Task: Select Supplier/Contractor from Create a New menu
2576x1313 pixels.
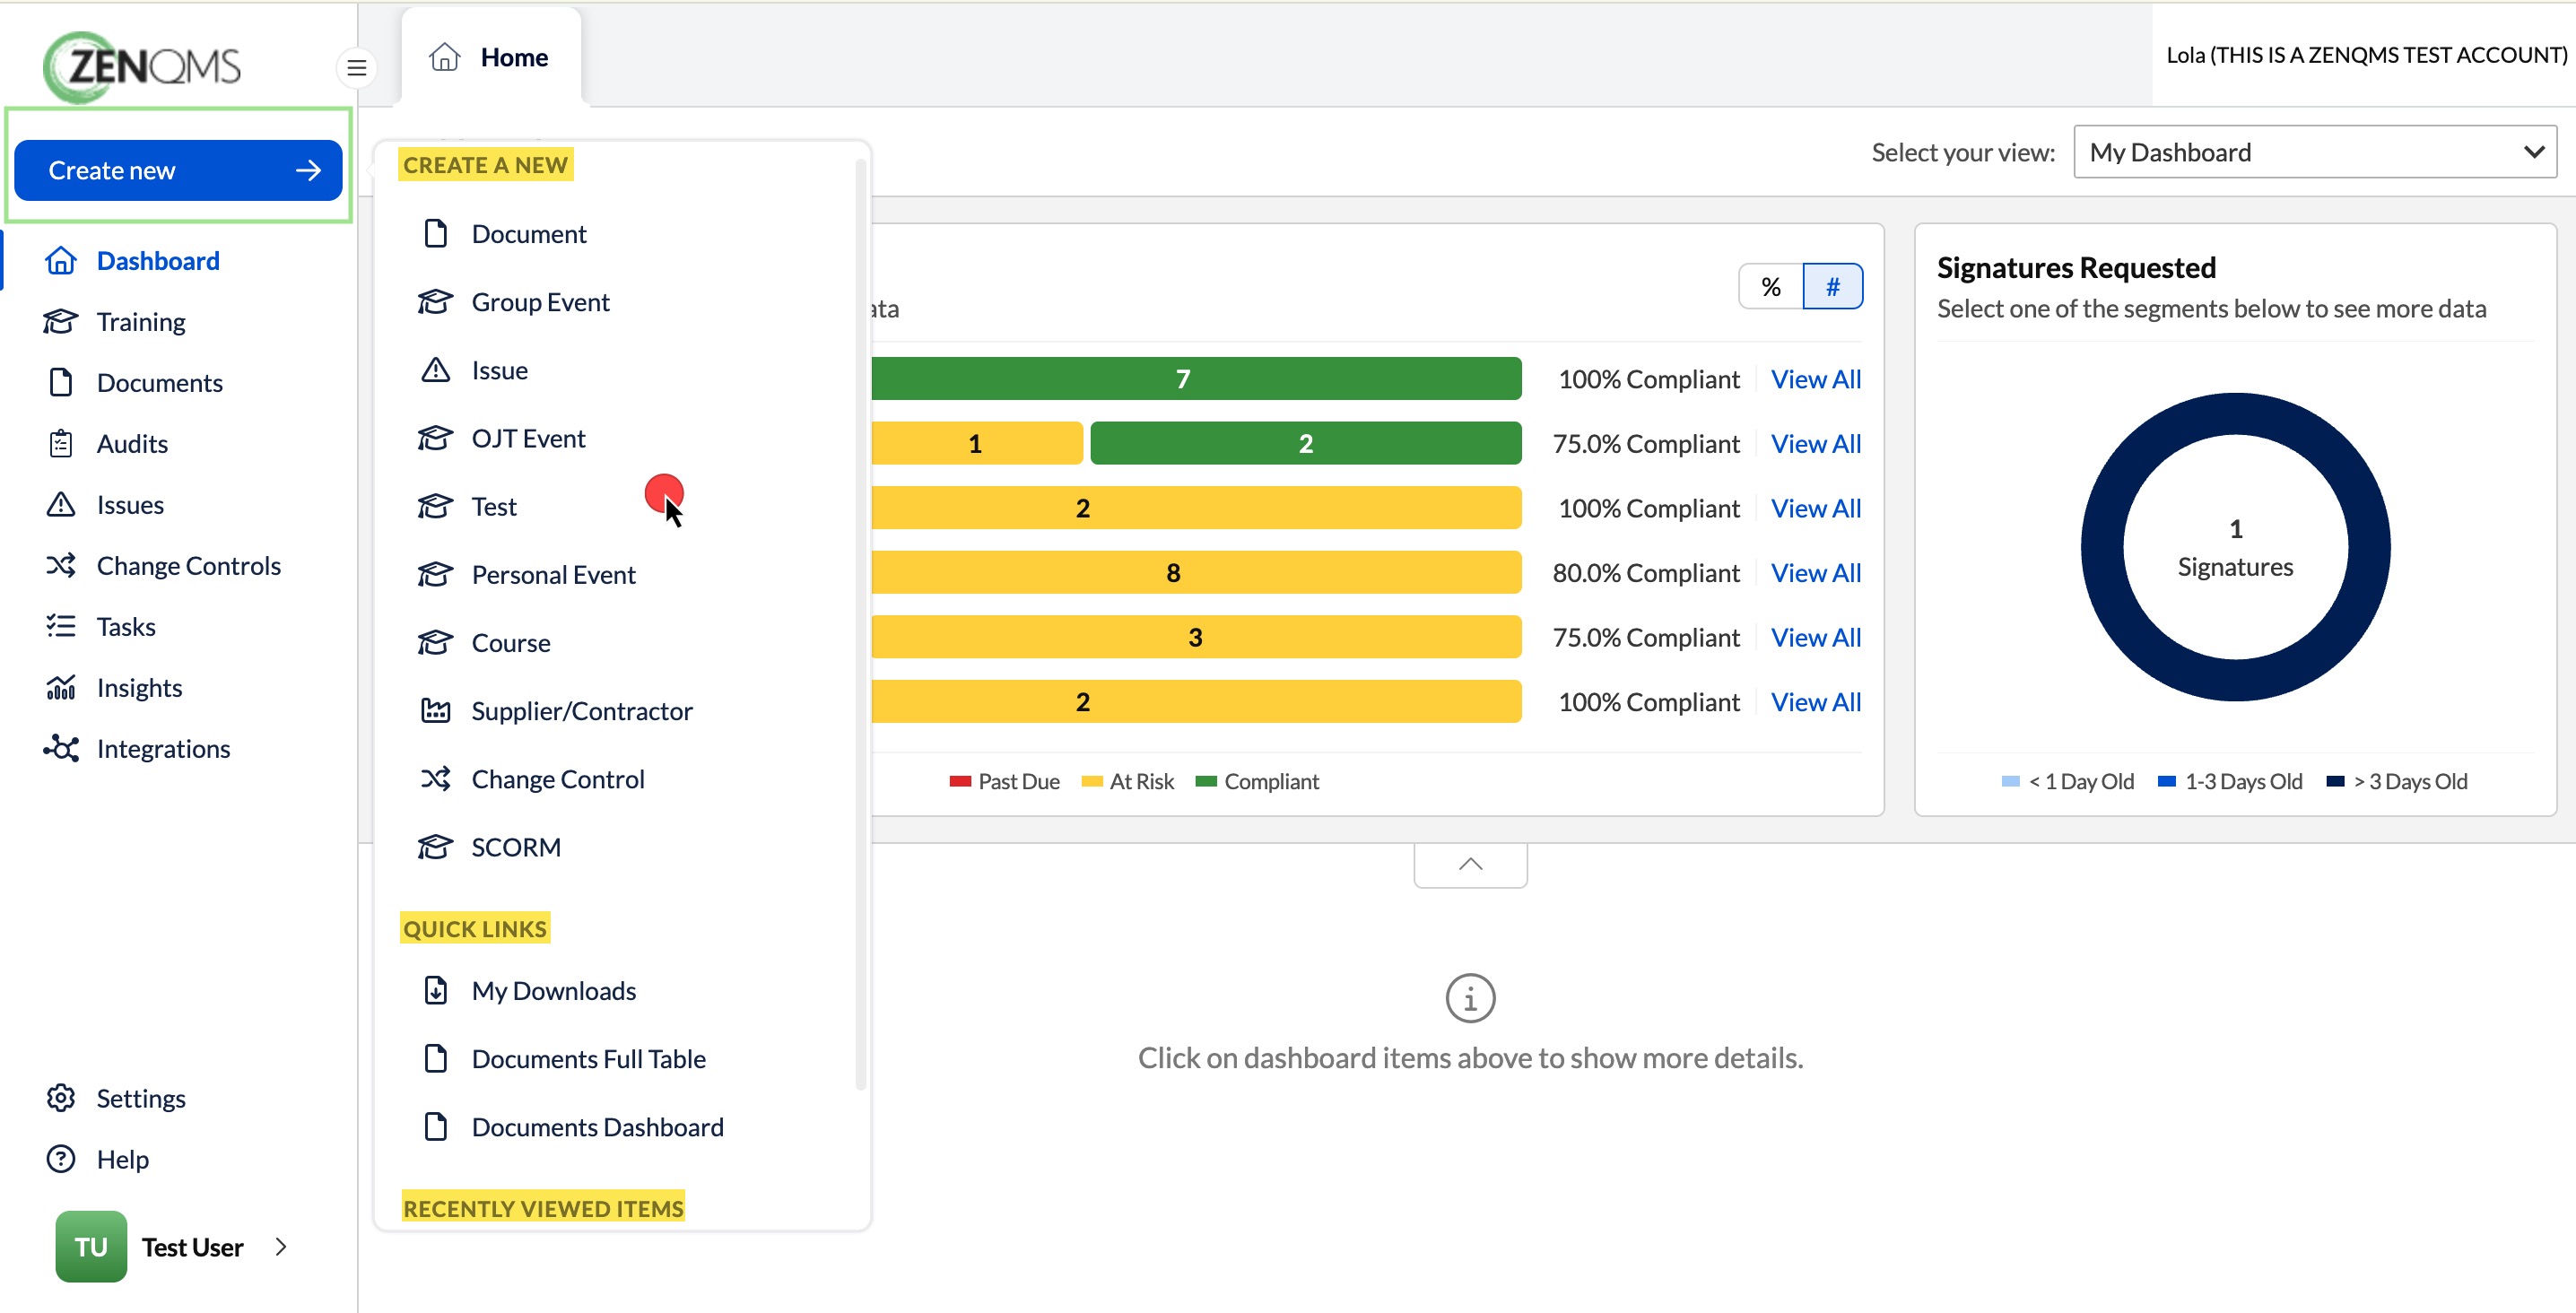Action: pos(580,711)
